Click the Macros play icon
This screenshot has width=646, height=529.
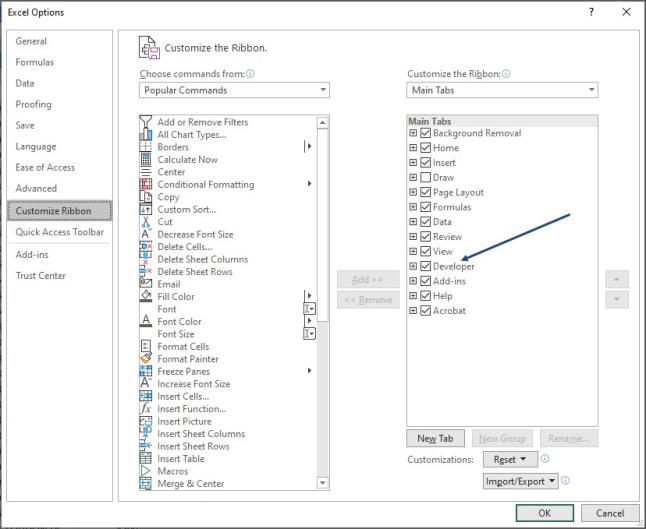[x=145, y=471]
